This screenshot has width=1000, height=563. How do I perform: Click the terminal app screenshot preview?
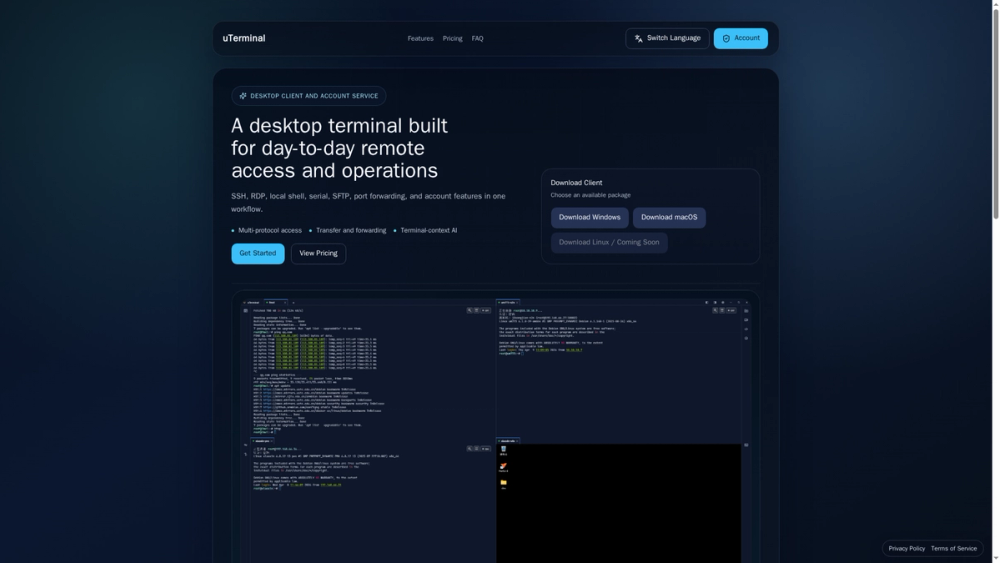coord(496,428)
